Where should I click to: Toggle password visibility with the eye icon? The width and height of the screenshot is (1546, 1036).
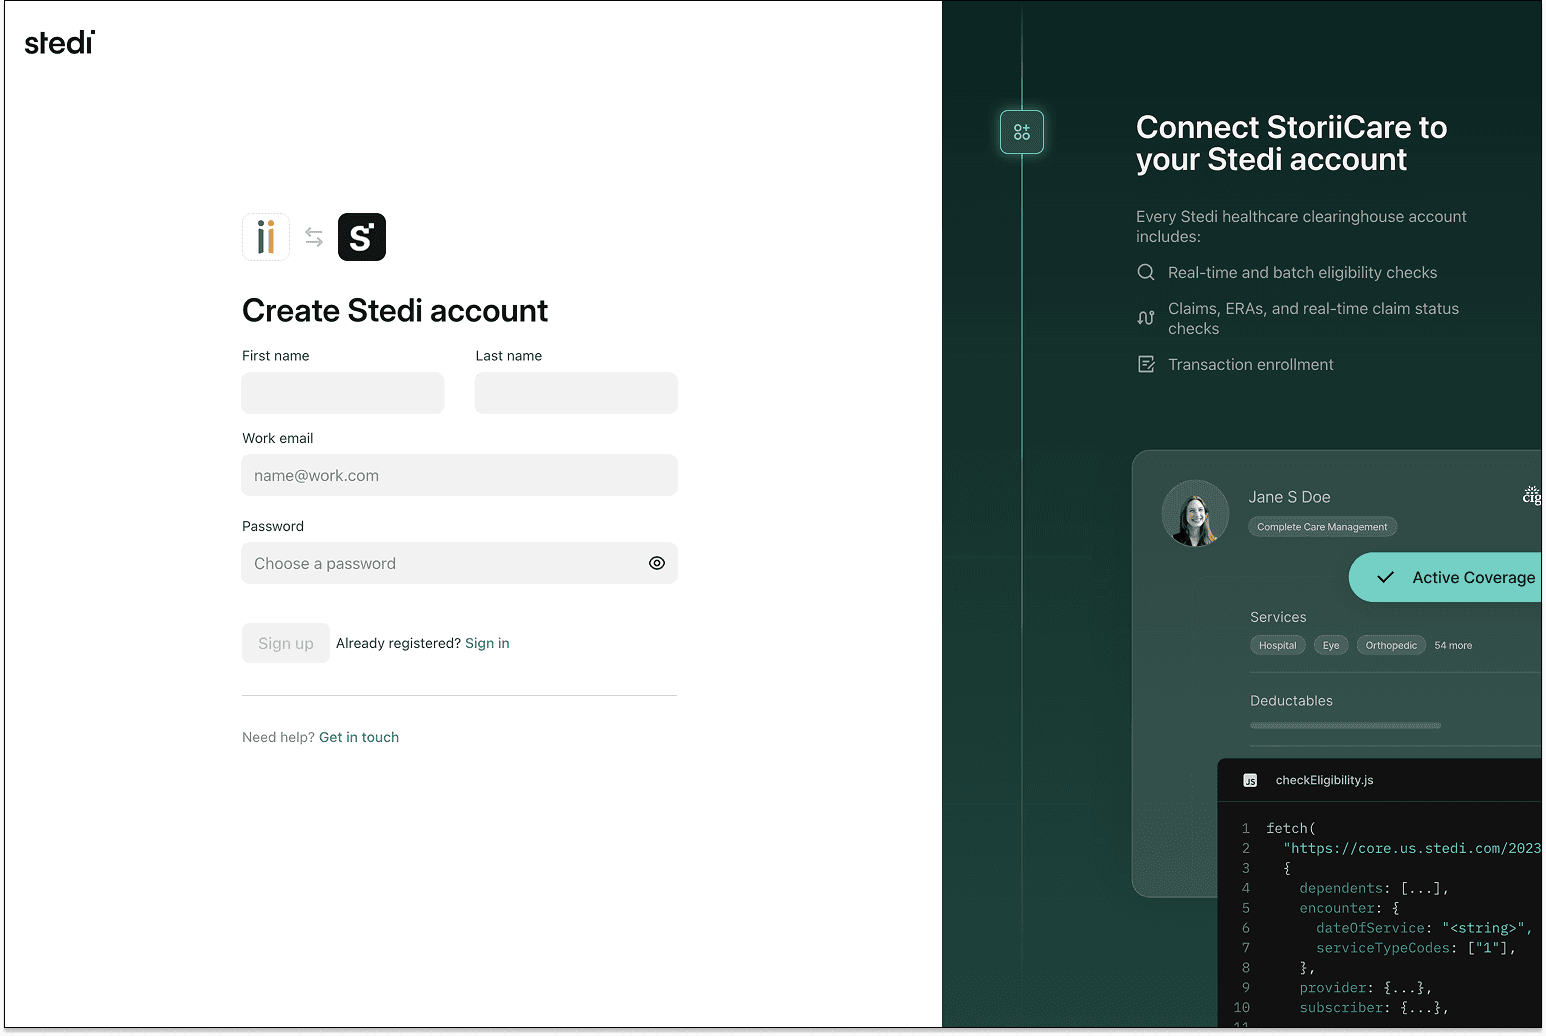[657, 563]
